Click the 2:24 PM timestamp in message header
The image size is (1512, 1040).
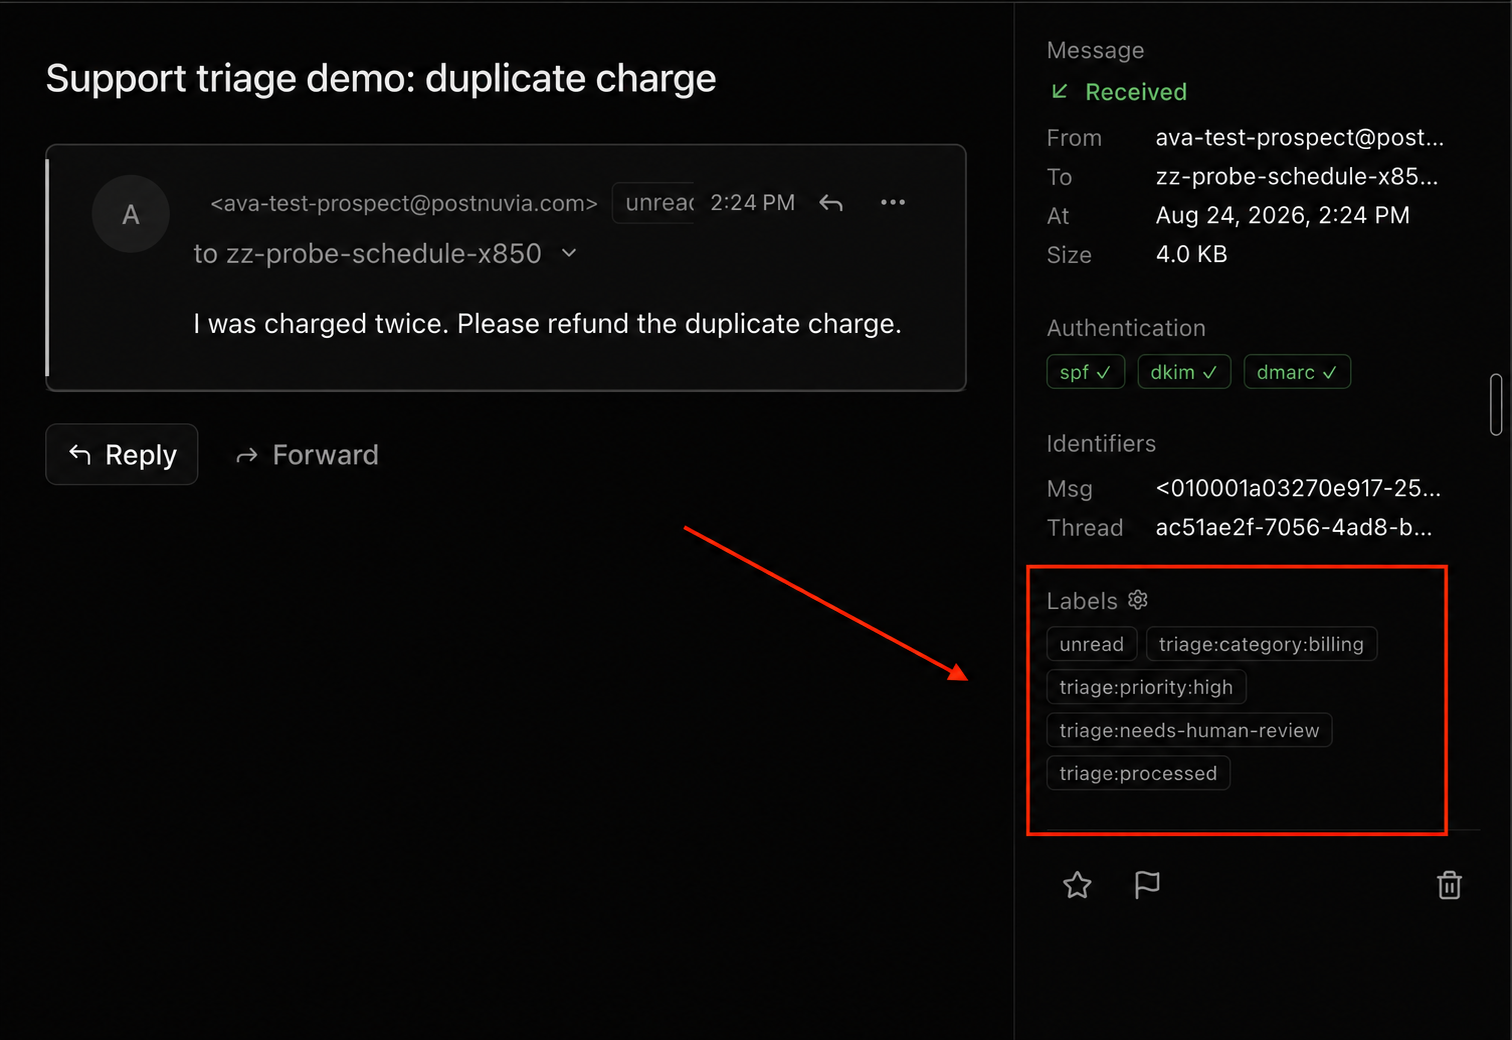coord(752,203)
